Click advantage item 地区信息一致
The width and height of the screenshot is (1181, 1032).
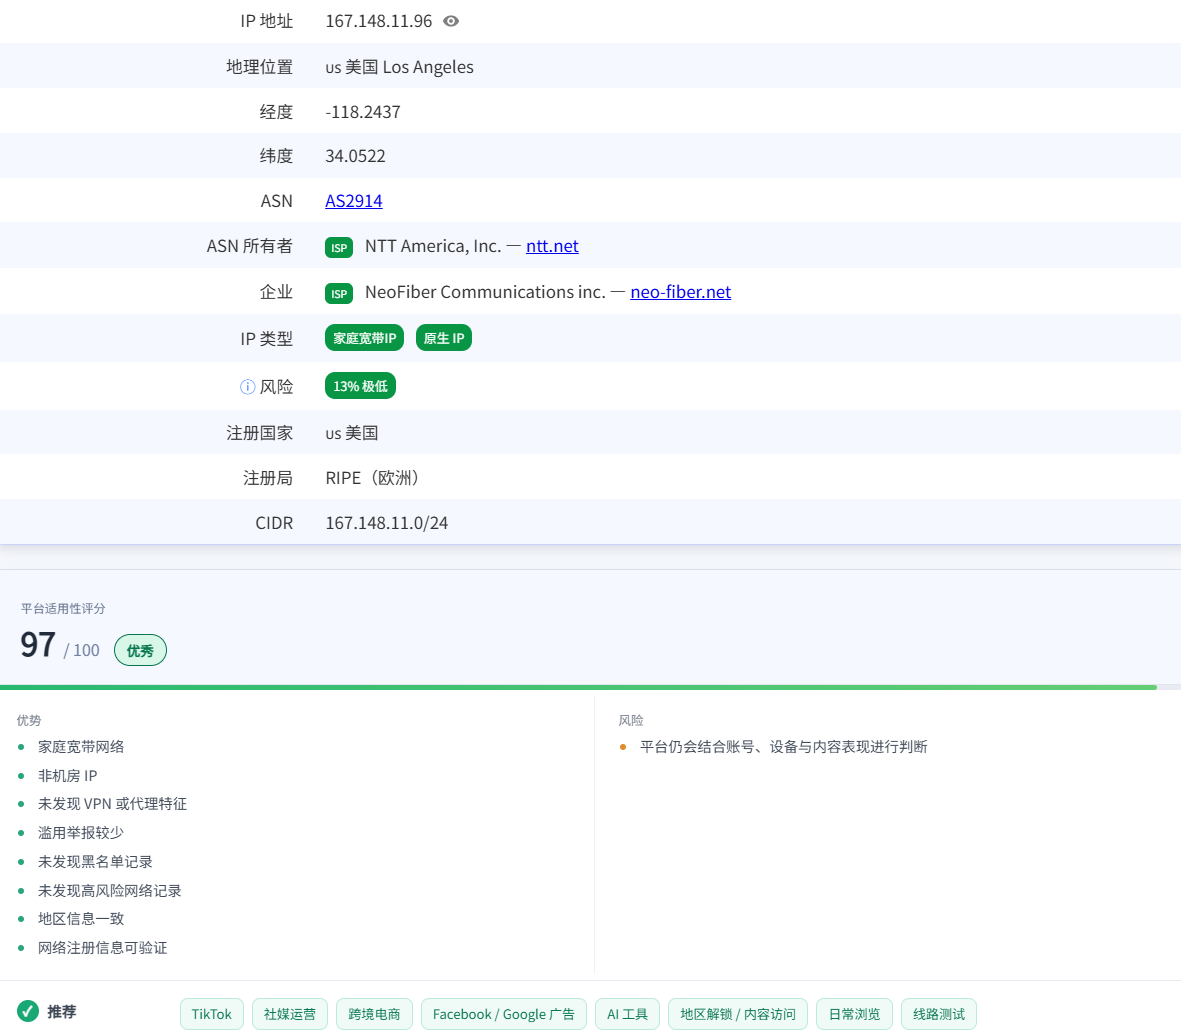[x=81, y=919]
